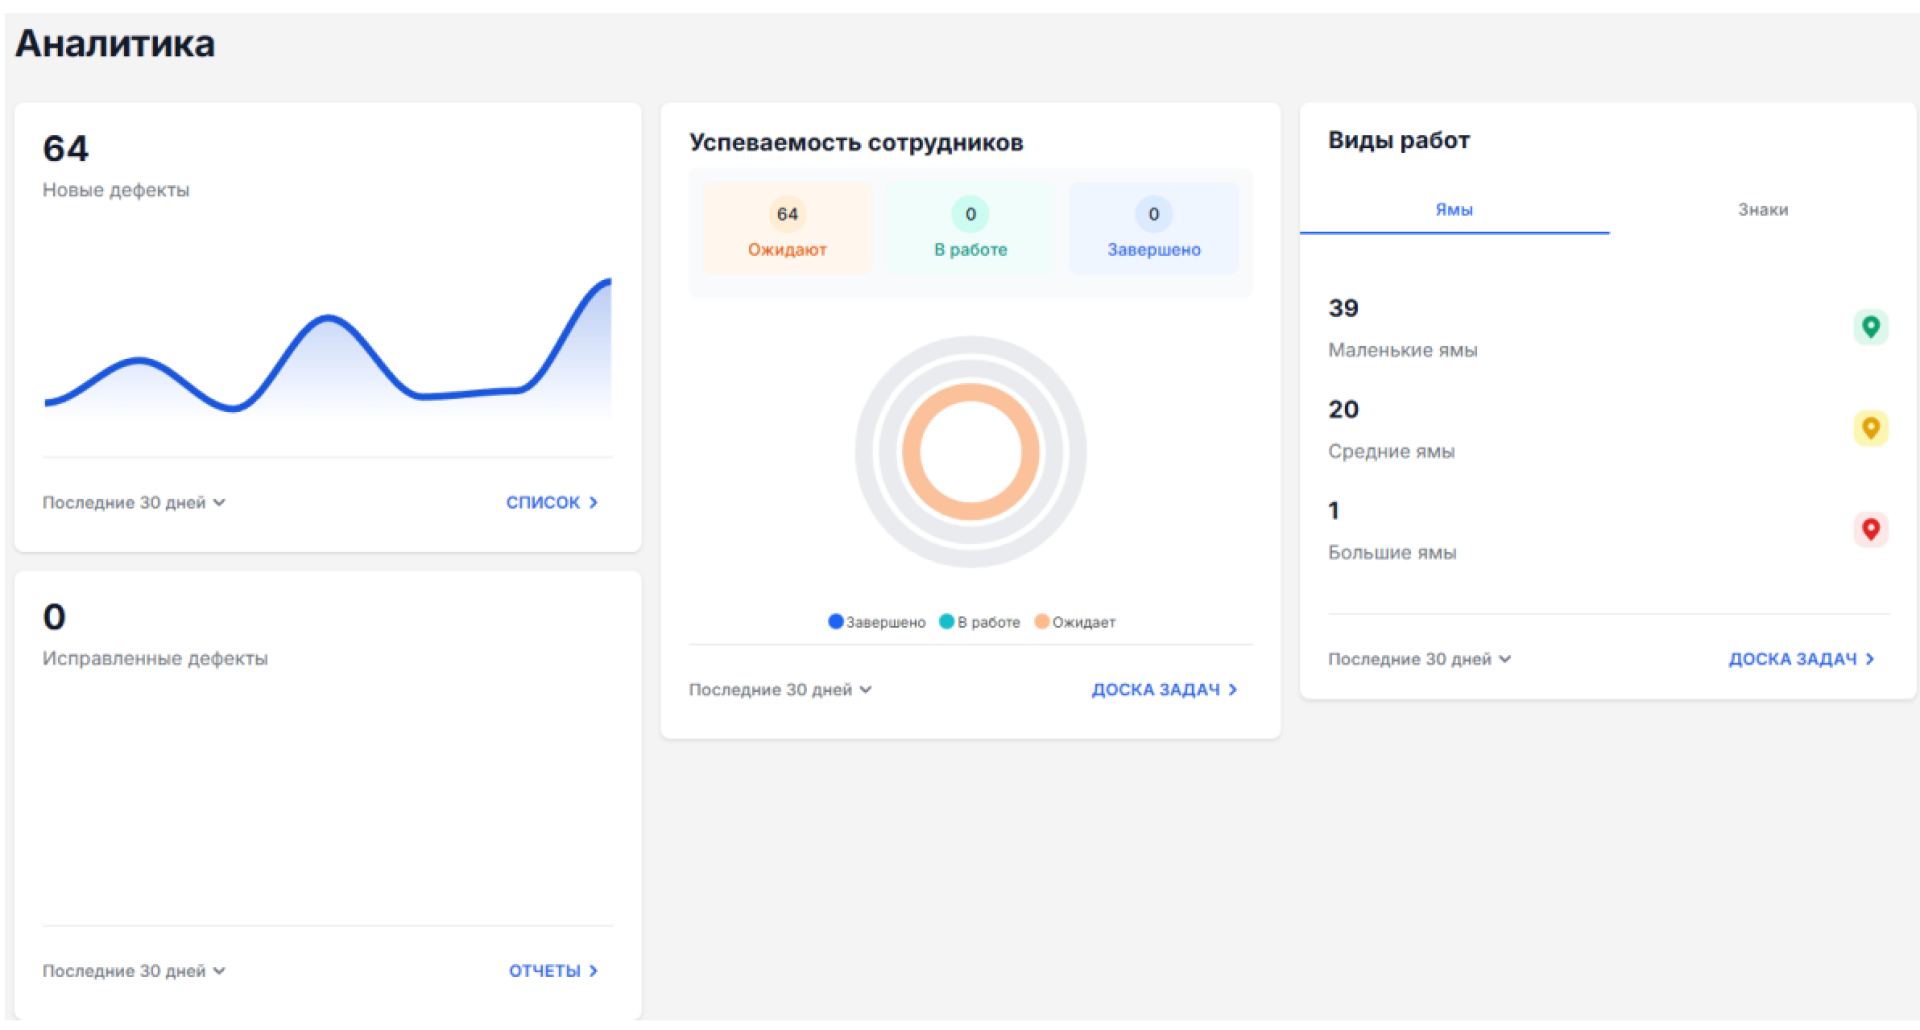The width and height of the screenshot is (1920, 1030).
Task: Click the arrow icon beside СПИСОК
Action: [x=594, y=503]
